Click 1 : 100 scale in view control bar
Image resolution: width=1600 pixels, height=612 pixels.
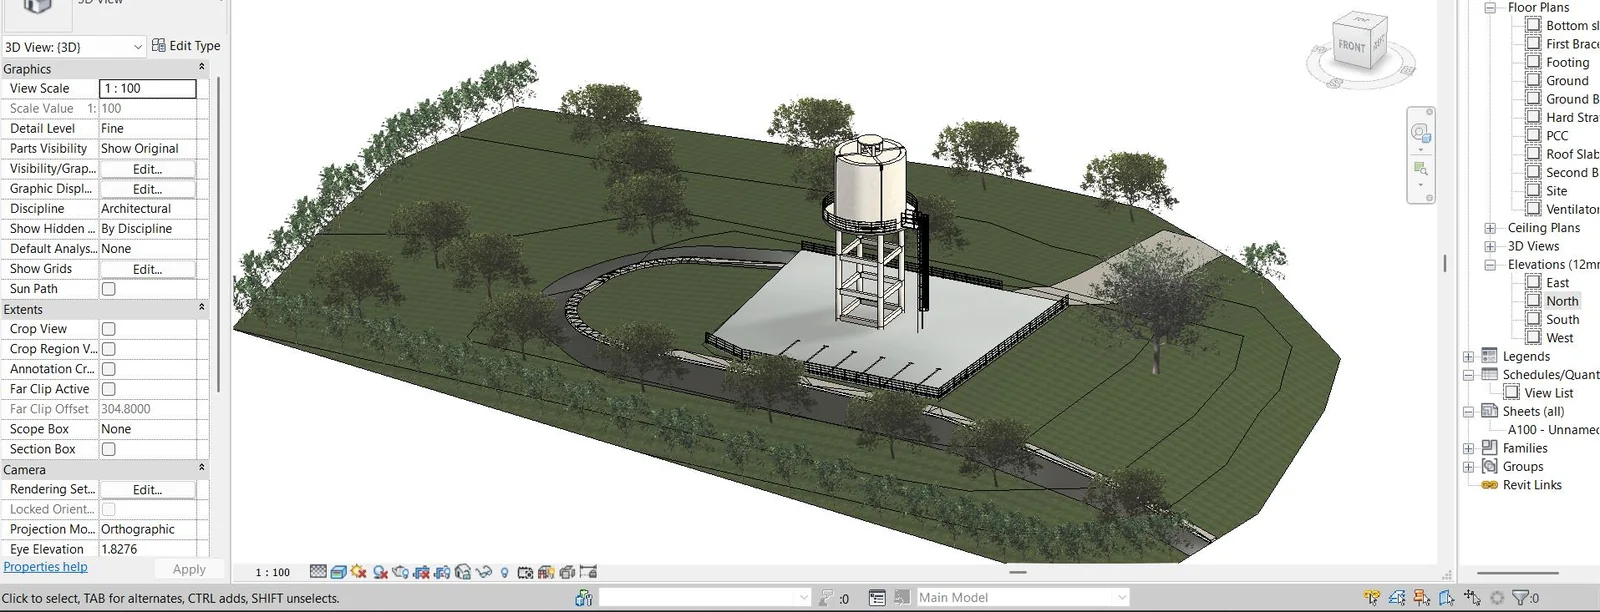point(272,573)
